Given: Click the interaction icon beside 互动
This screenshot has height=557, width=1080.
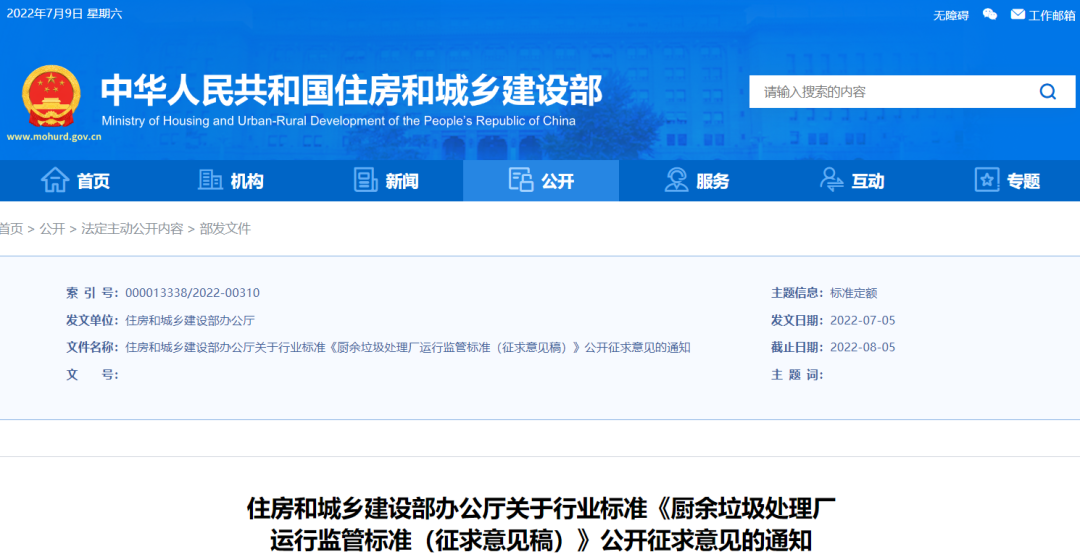Looking at the screenshot, I should (x=831, y=180).
